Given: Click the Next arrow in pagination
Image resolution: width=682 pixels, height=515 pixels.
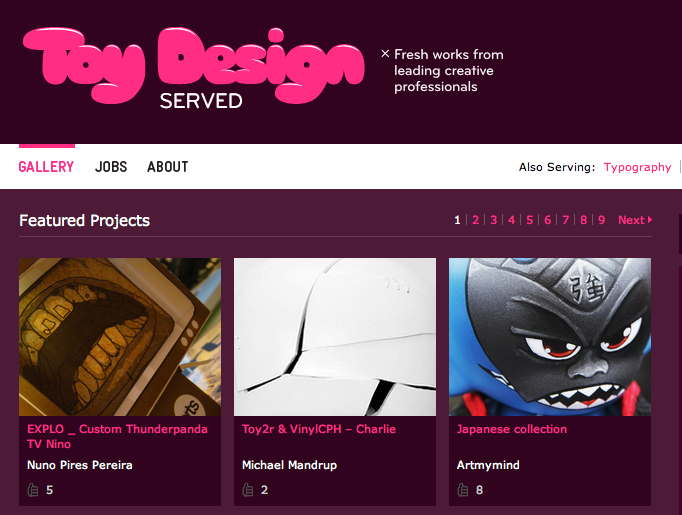Looking at the screenshot, I should (x=635, y=220).
